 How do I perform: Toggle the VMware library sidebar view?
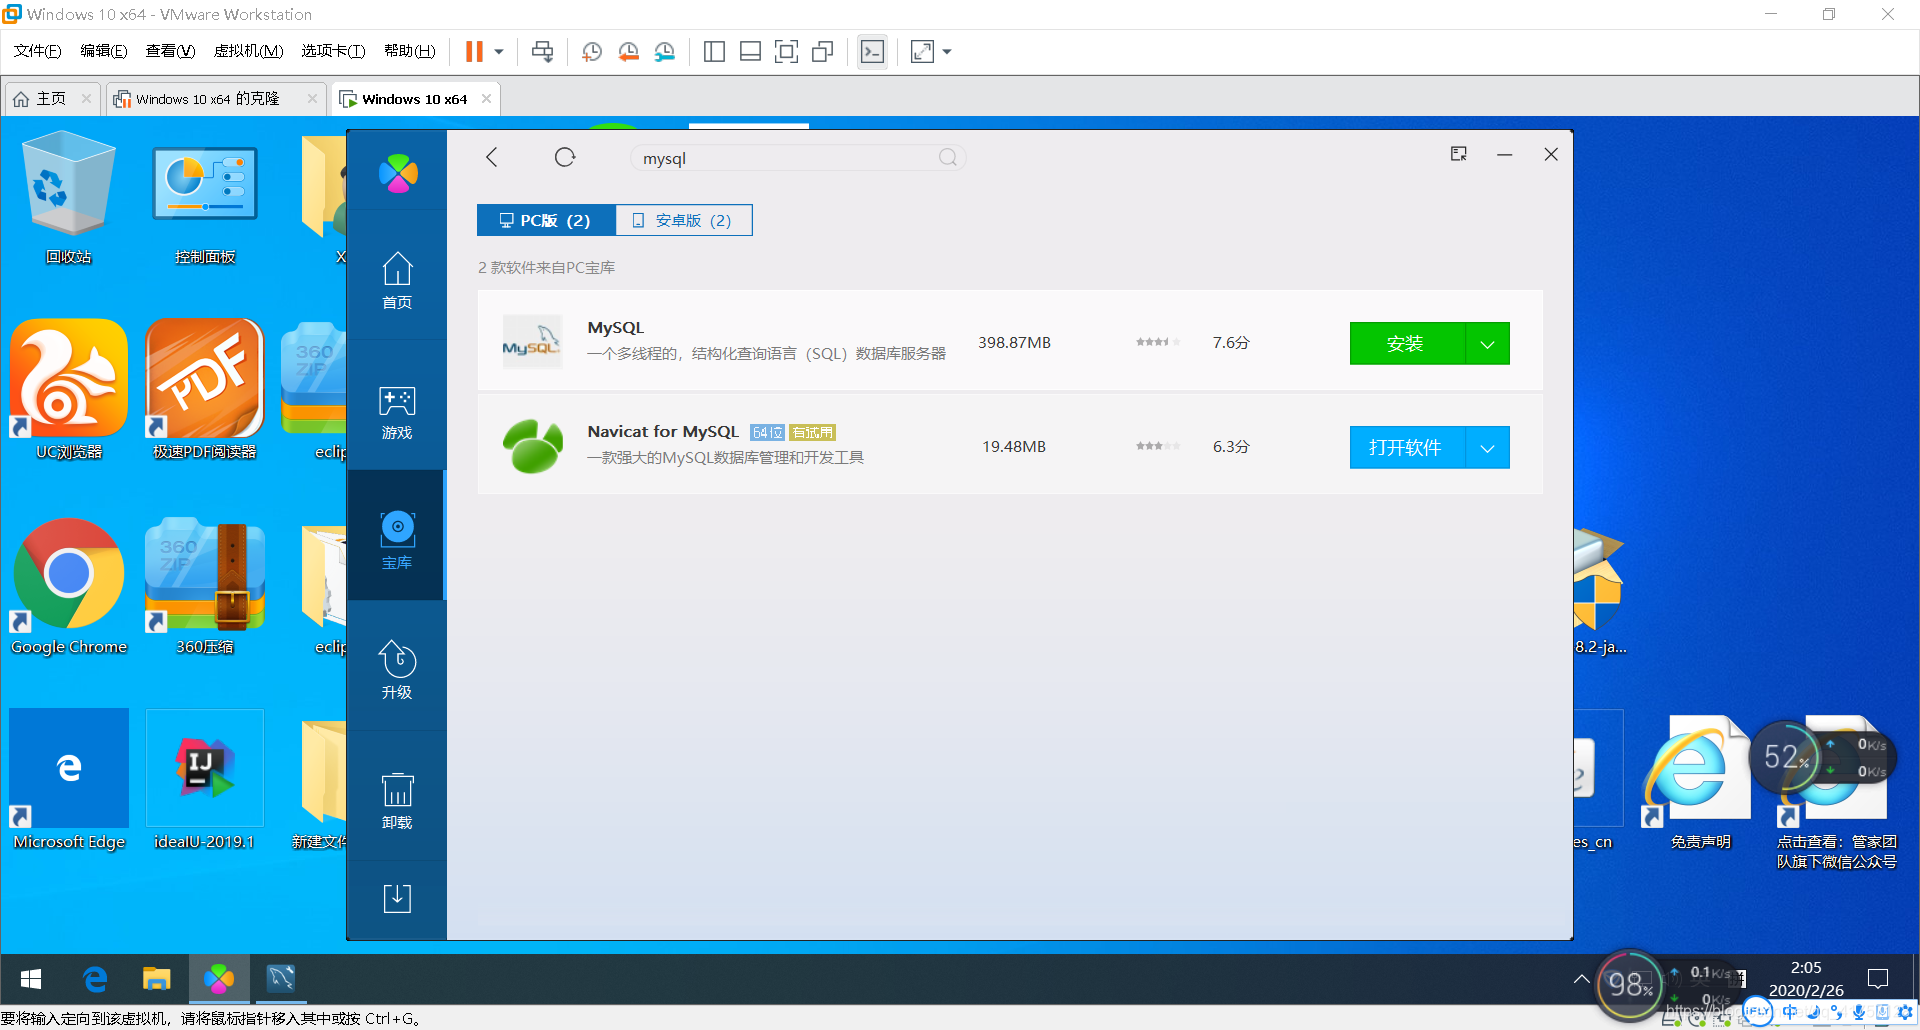(x=714, y=51)
